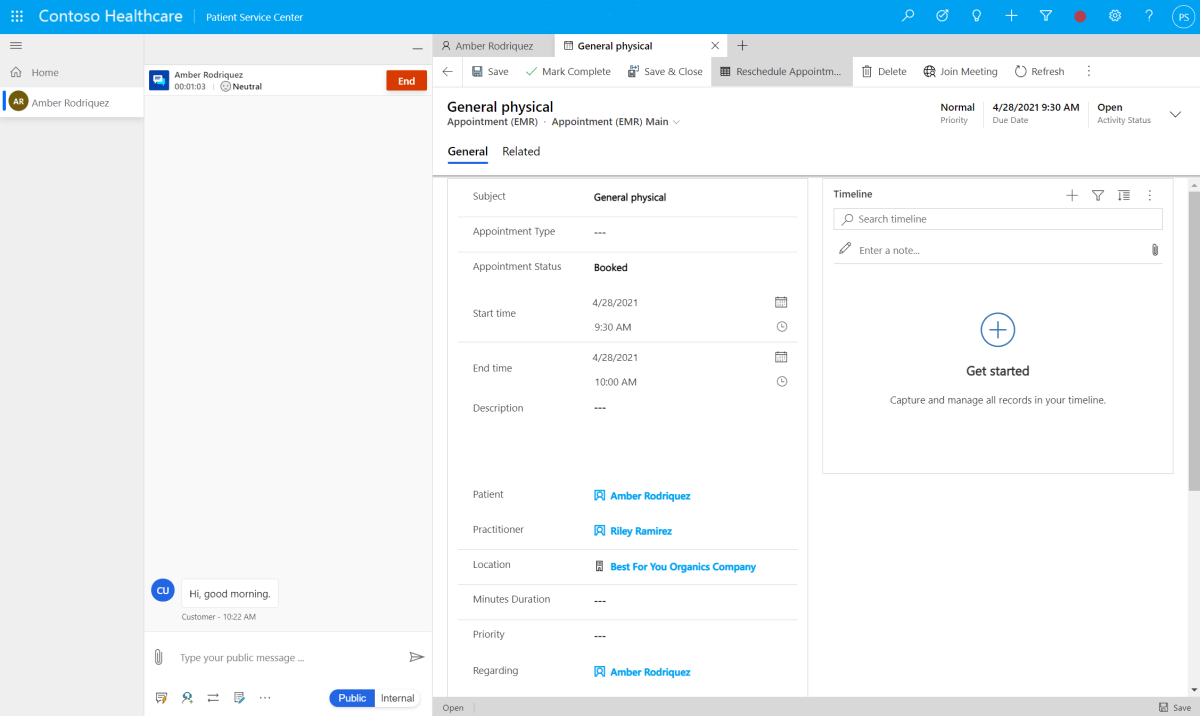1200x716 pixels.
Task: Open more chat options ellipsis
Action: (x=265, y=698)
